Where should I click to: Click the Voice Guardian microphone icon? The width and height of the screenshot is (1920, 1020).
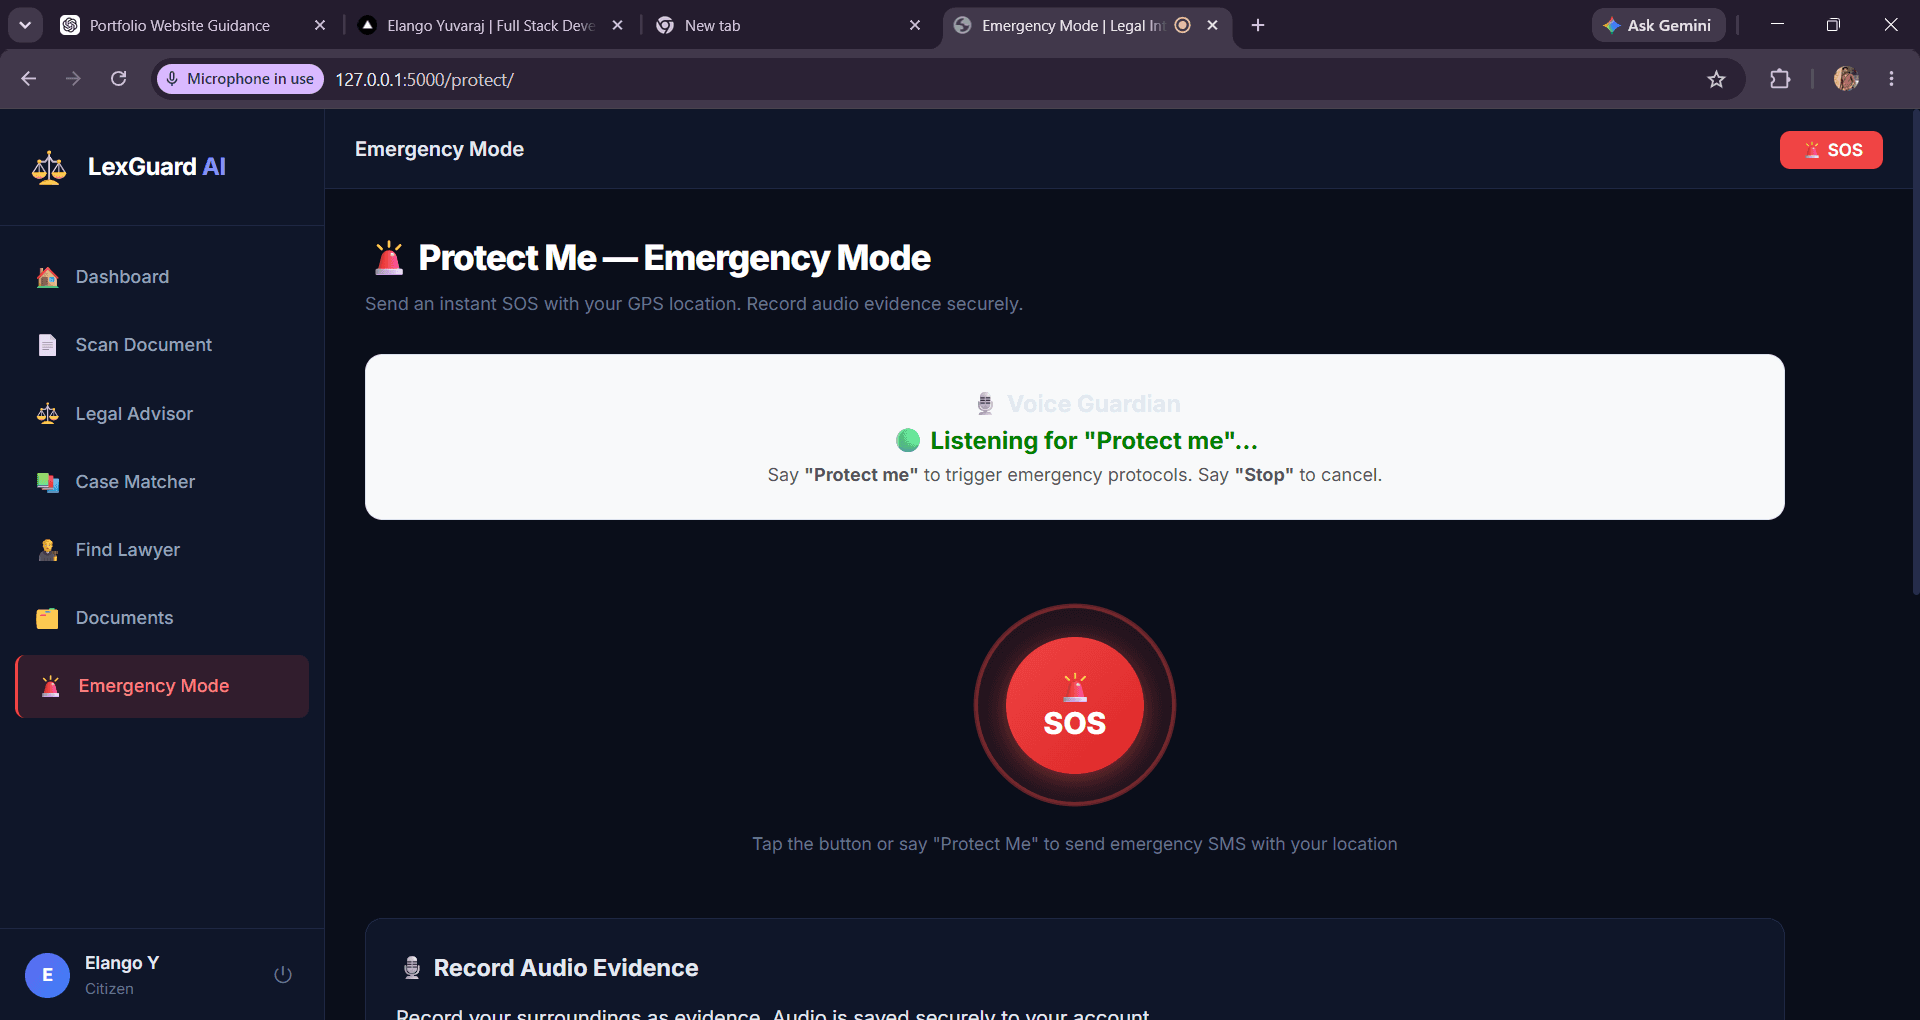point(985,404)
